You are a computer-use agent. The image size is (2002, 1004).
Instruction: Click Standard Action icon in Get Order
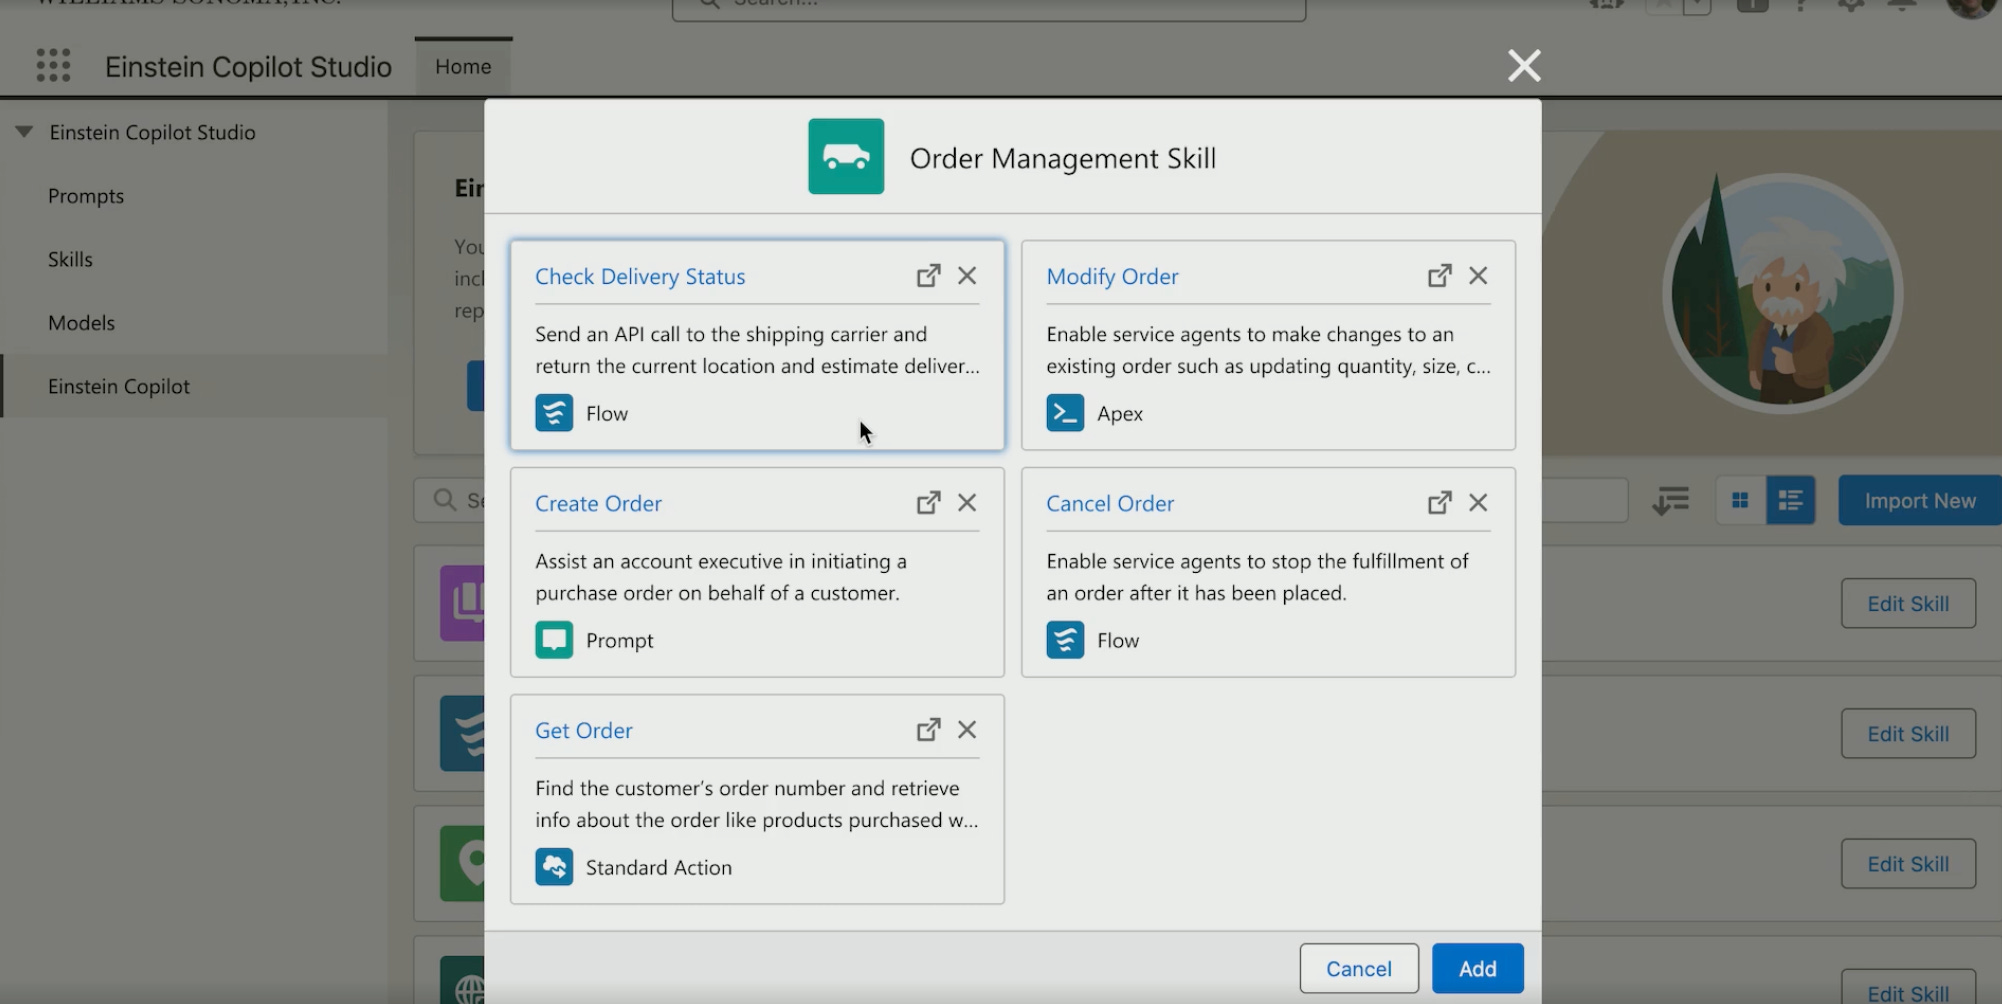[x=554, y=867]
